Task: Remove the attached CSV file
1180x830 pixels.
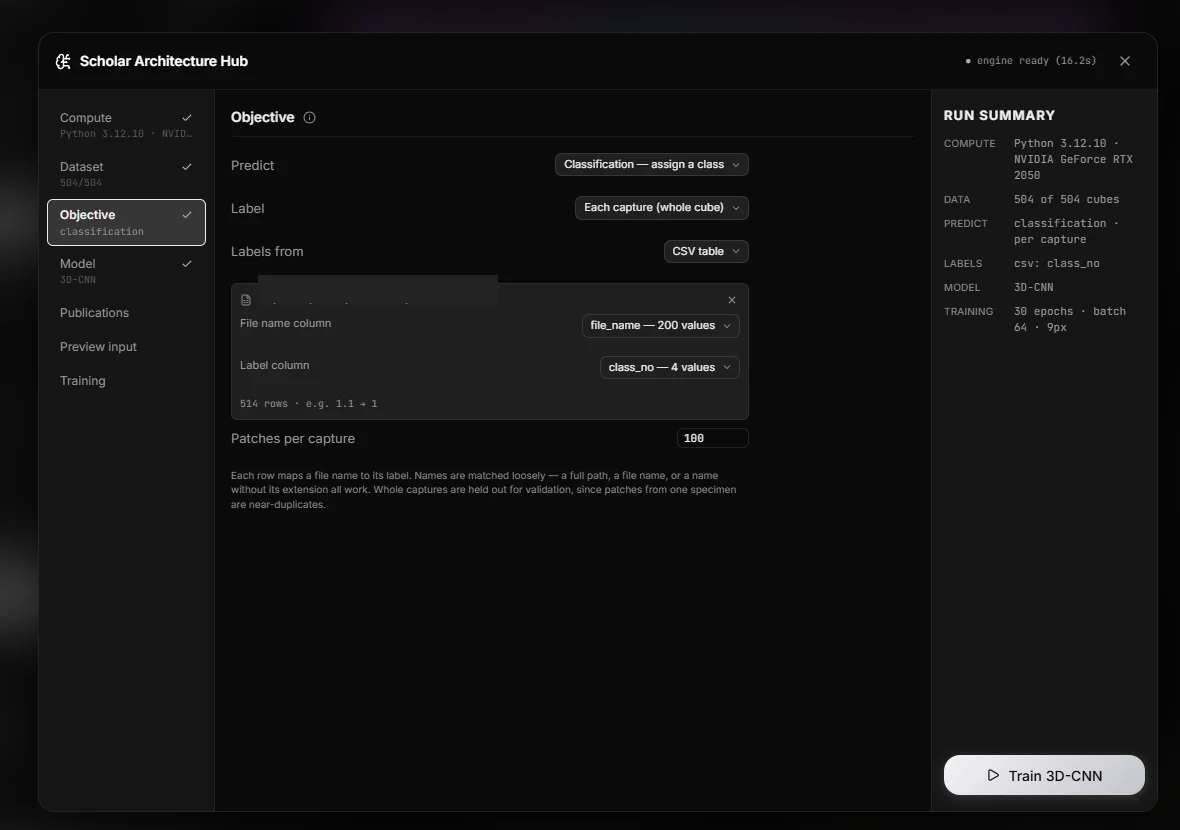Action: pyautogui.click(x=731, y=300)
